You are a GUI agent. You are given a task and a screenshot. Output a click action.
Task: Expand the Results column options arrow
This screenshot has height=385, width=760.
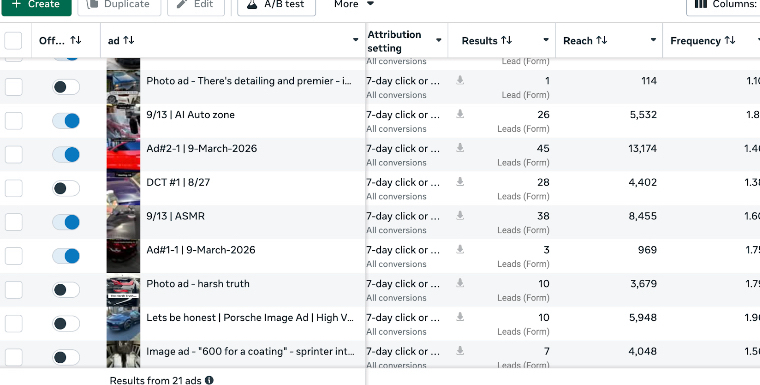[x=546, y=40]
